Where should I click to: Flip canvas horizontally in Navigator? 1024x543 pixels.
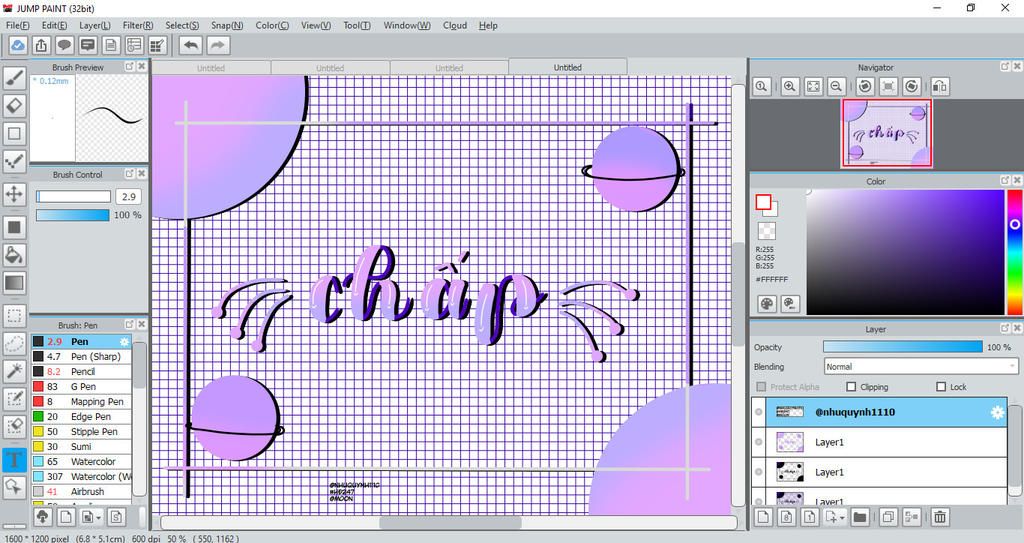940,86
